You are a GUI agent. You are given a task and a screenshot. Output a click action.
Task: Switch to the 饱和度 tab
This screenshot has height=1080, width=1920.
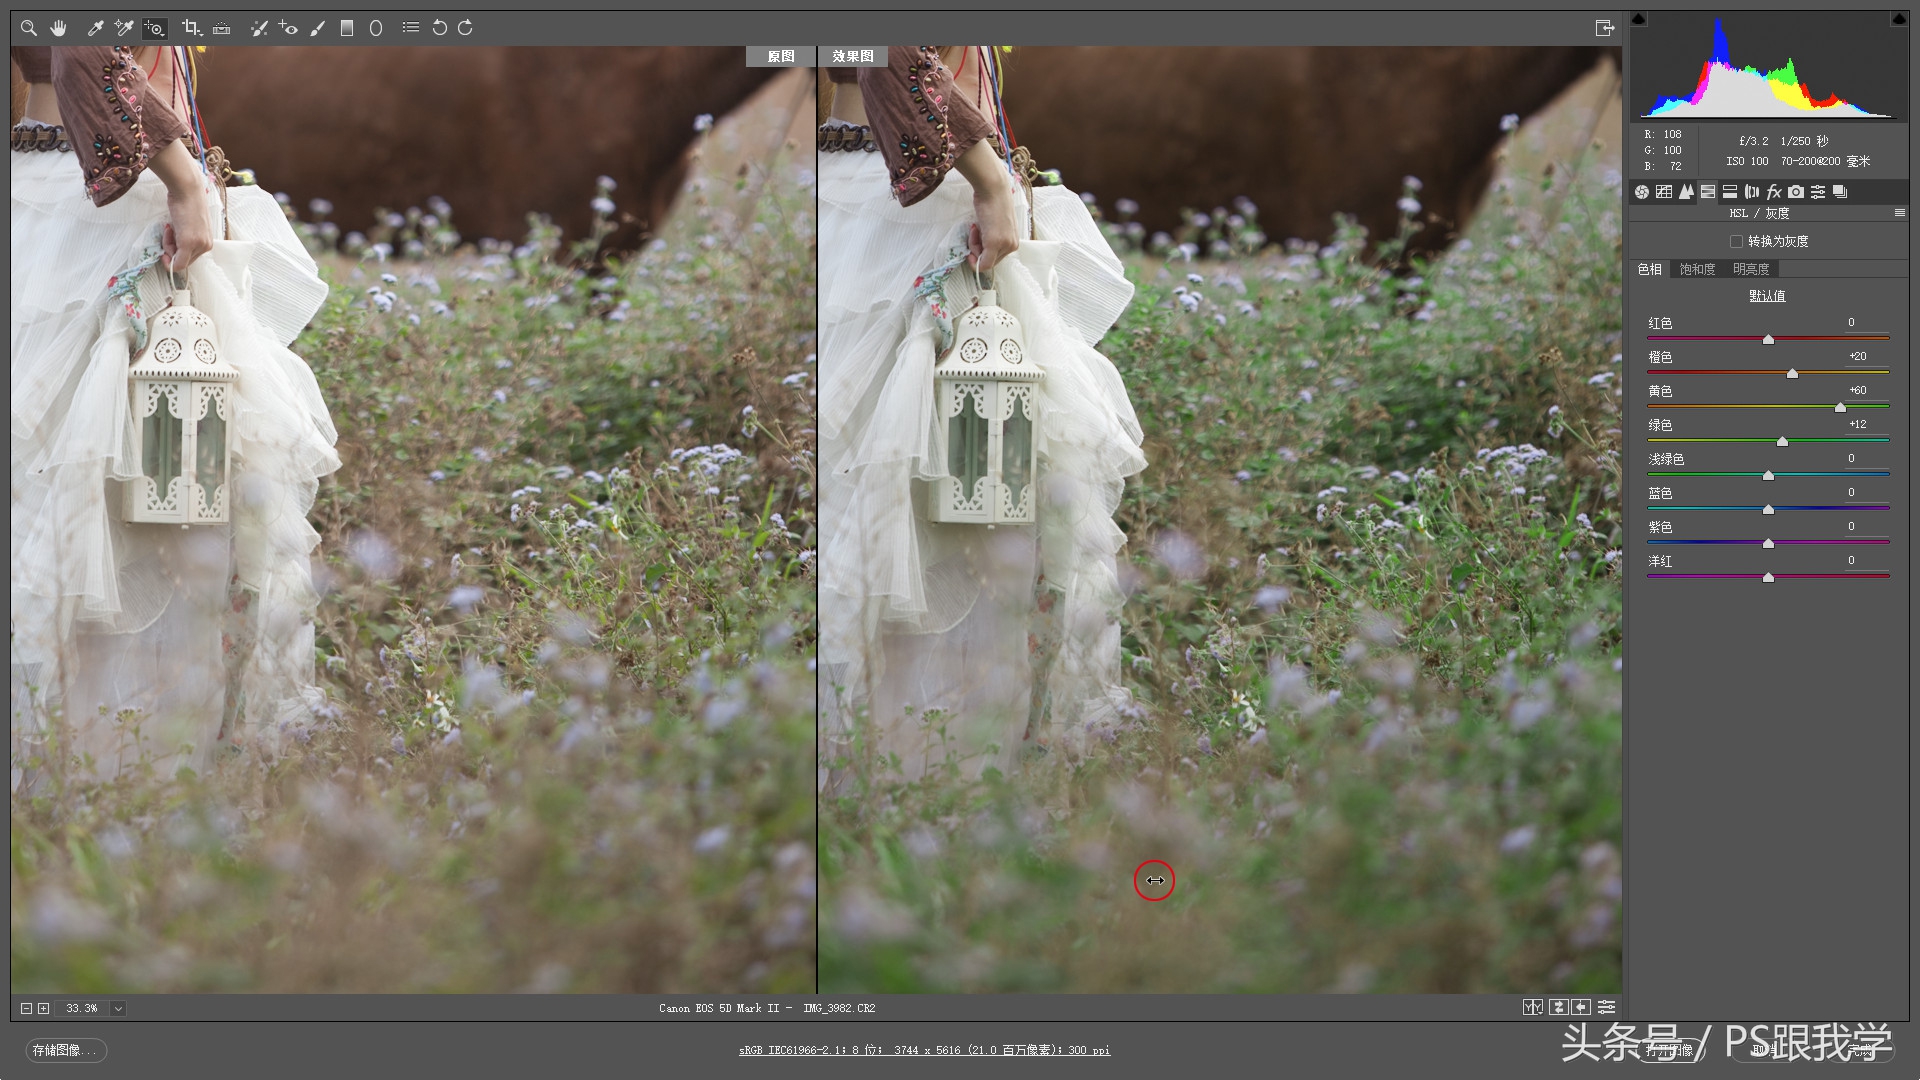pyautogui.click(x=1696, y=268)
